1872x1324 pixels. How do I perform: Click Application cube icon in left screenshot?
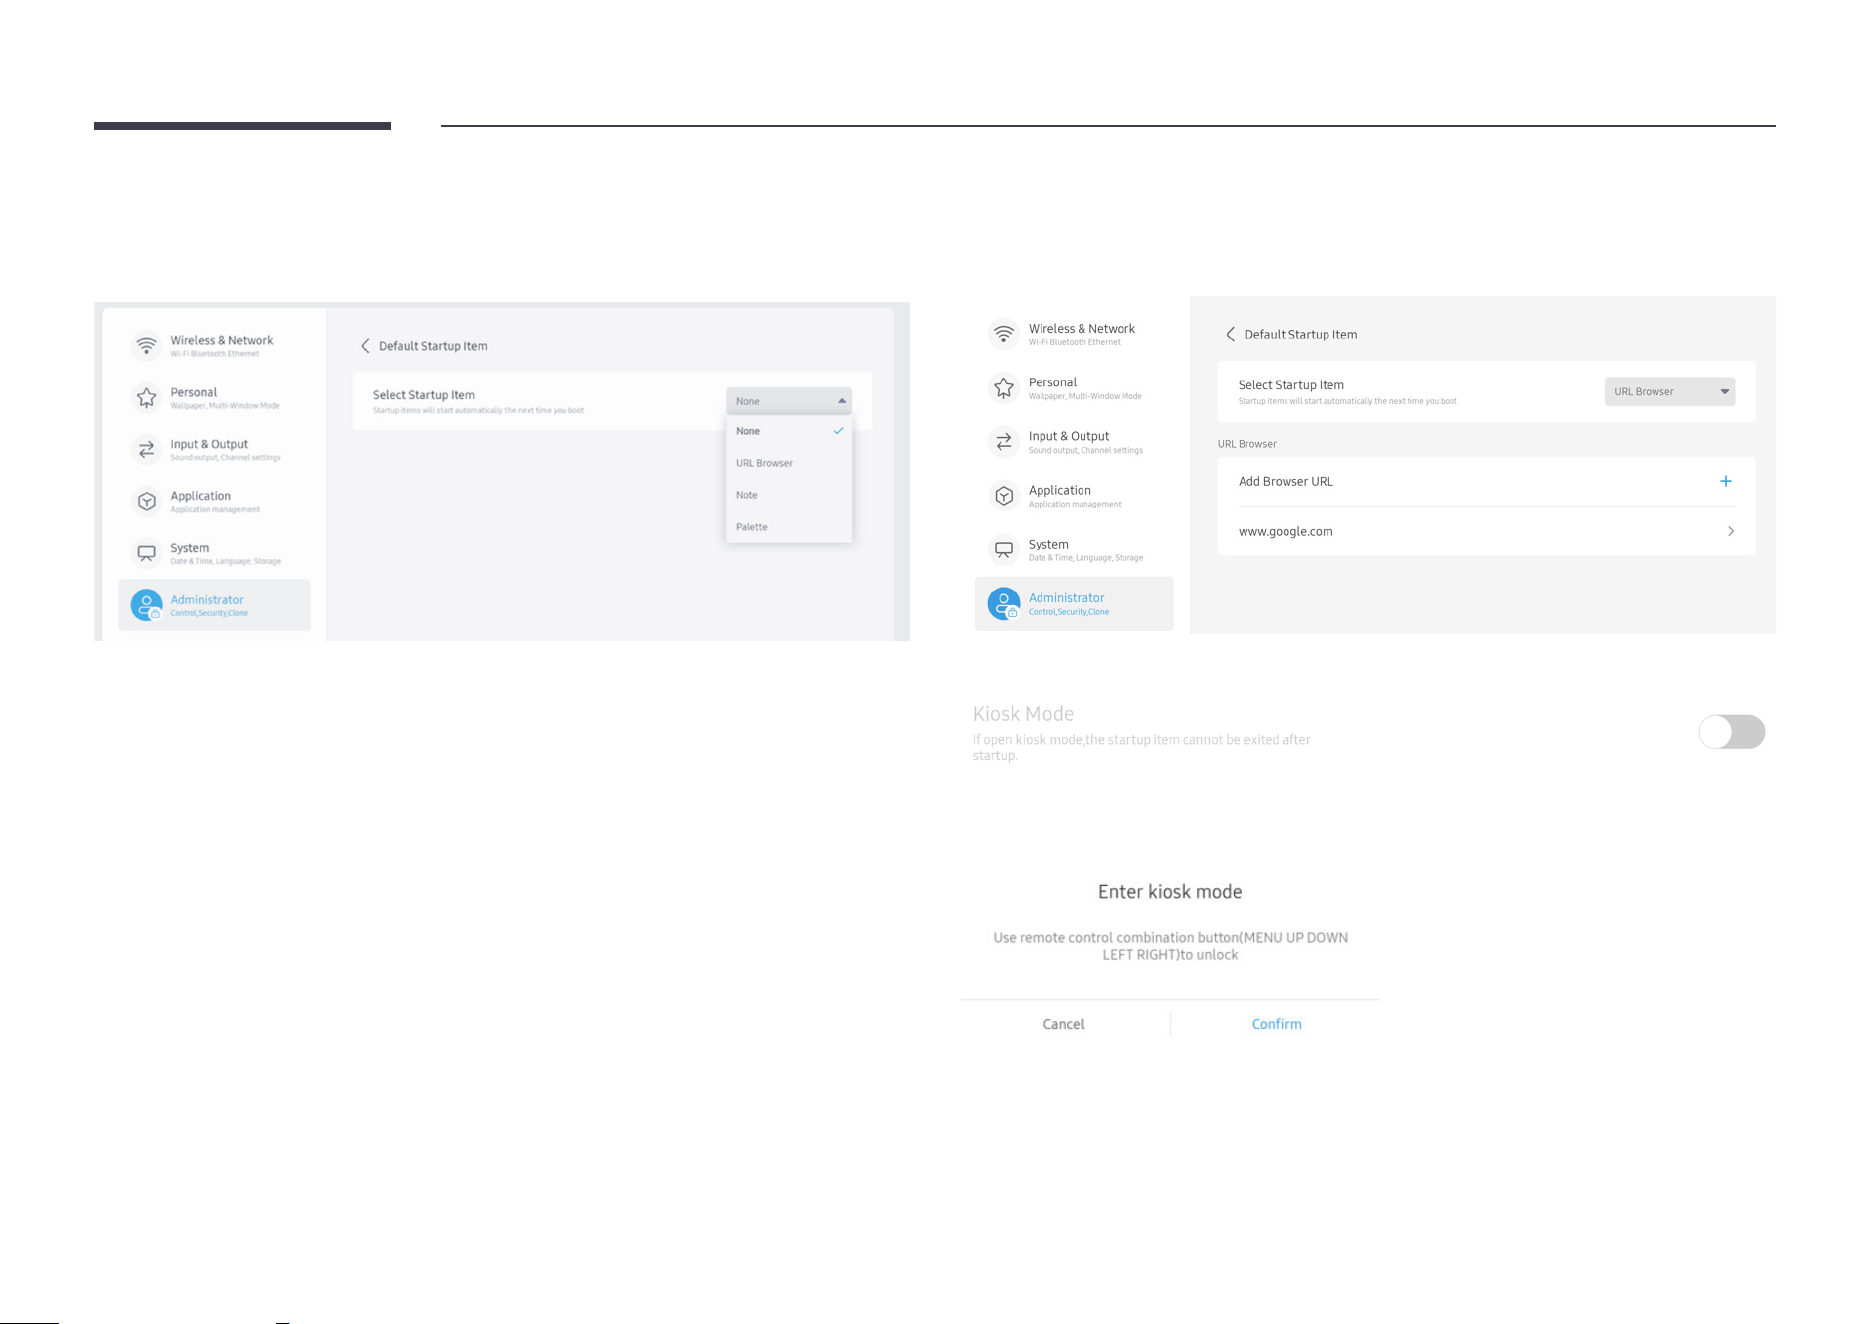(x=147, y=501)
